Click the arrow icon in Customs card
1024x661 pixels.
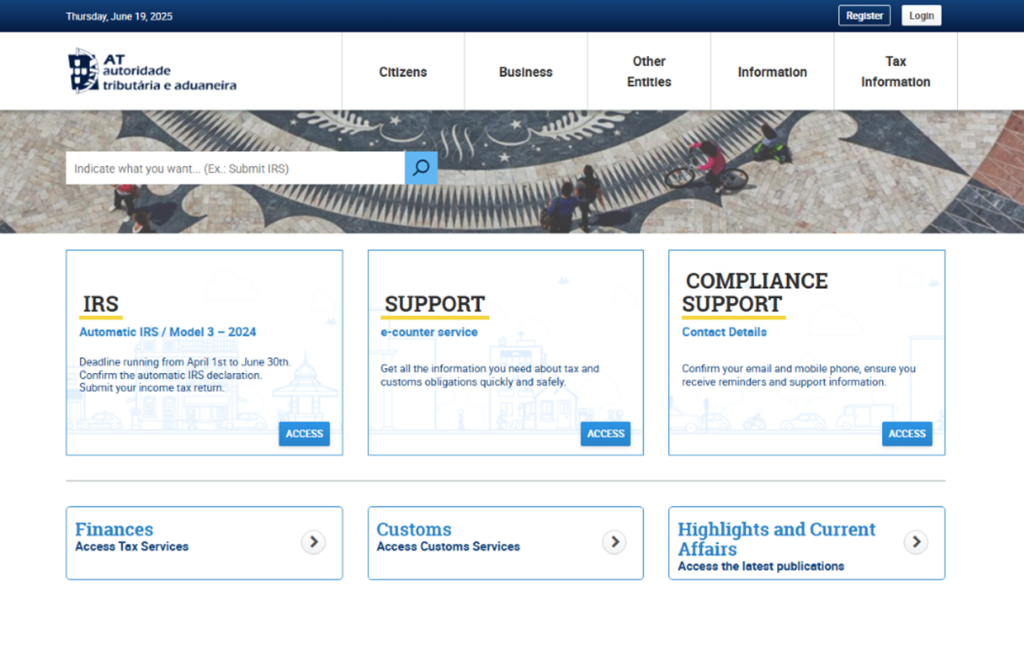tap(614, 542)
